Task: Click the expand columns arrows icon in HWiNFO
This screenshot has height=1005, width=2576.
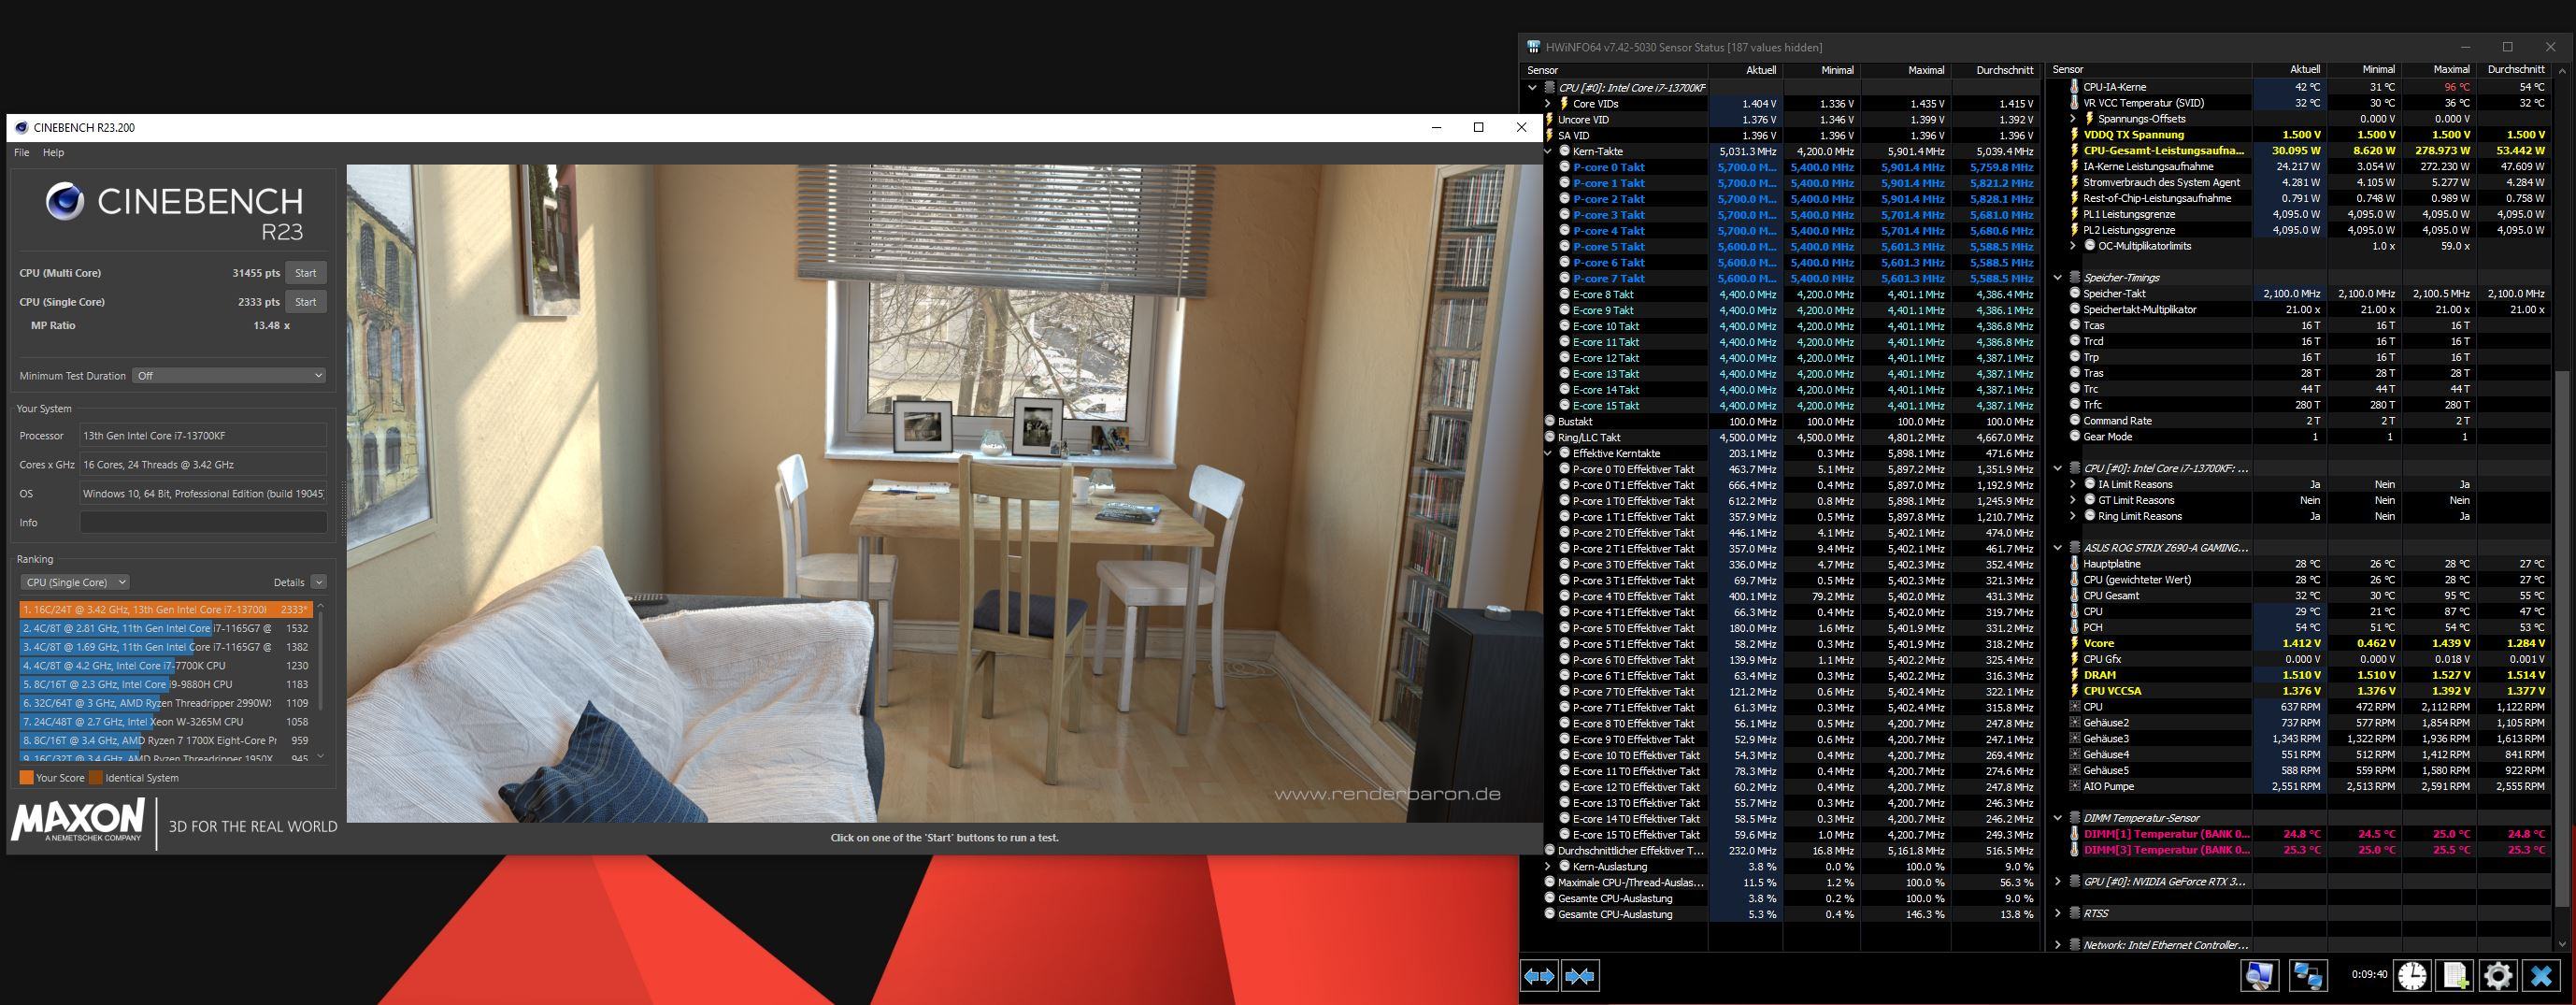Action: (1539, 976)
